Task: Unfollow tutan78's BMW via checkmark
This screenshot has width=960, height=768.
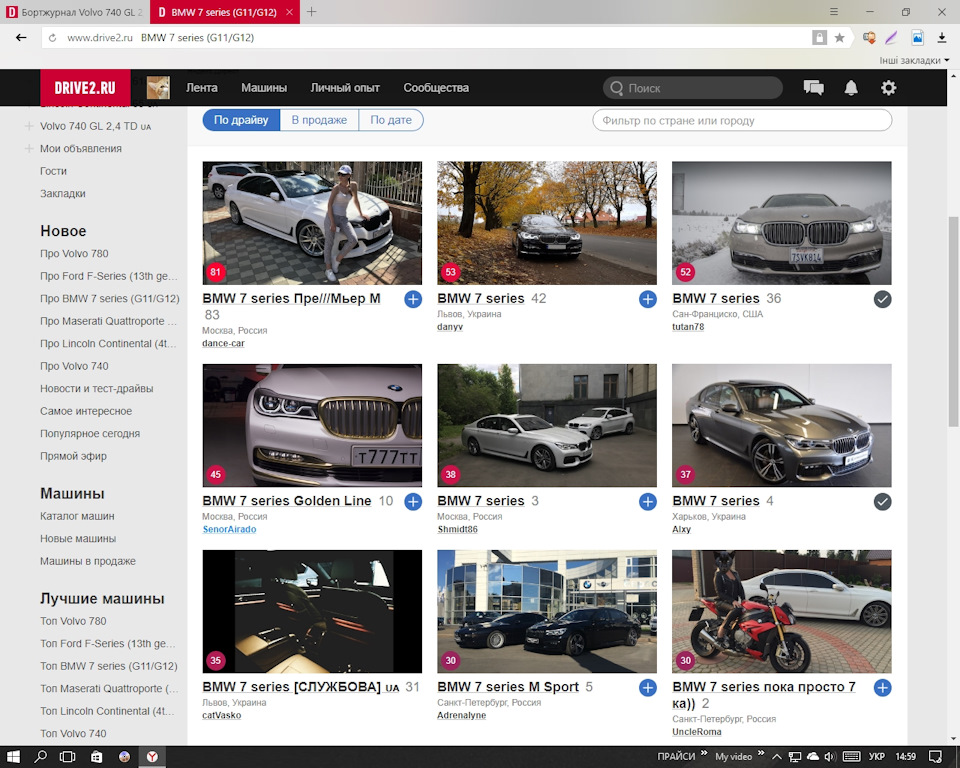Action: coord(882,299)
